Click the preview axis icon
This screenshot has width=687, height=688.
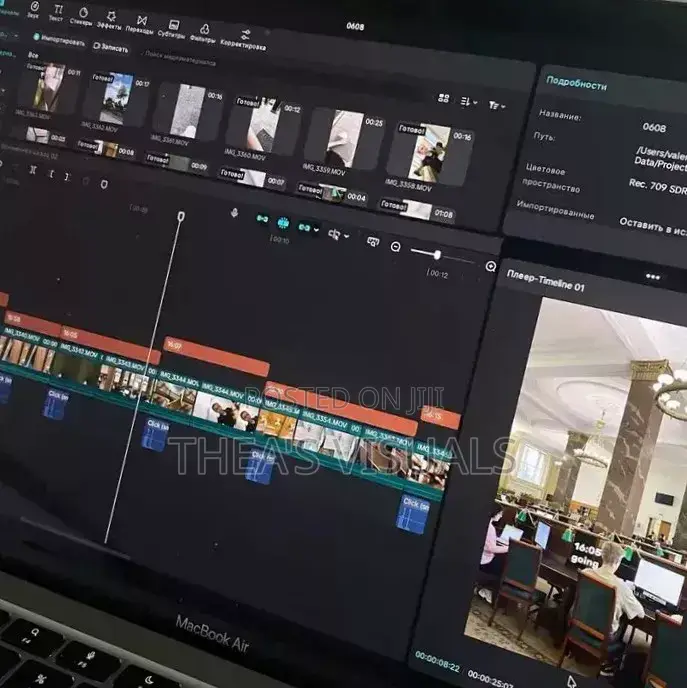pos(334,235)
